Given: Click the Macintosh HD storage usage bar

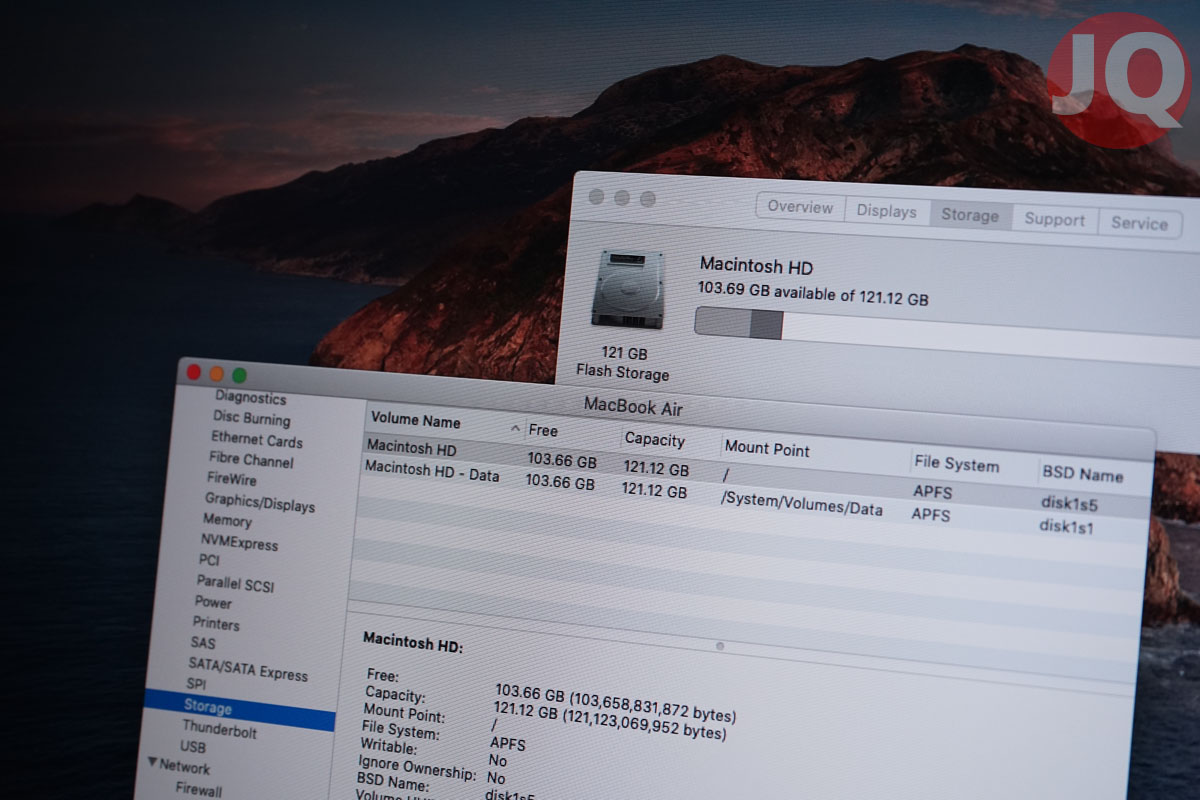Looking at the screenshot, I should (945, 335).
